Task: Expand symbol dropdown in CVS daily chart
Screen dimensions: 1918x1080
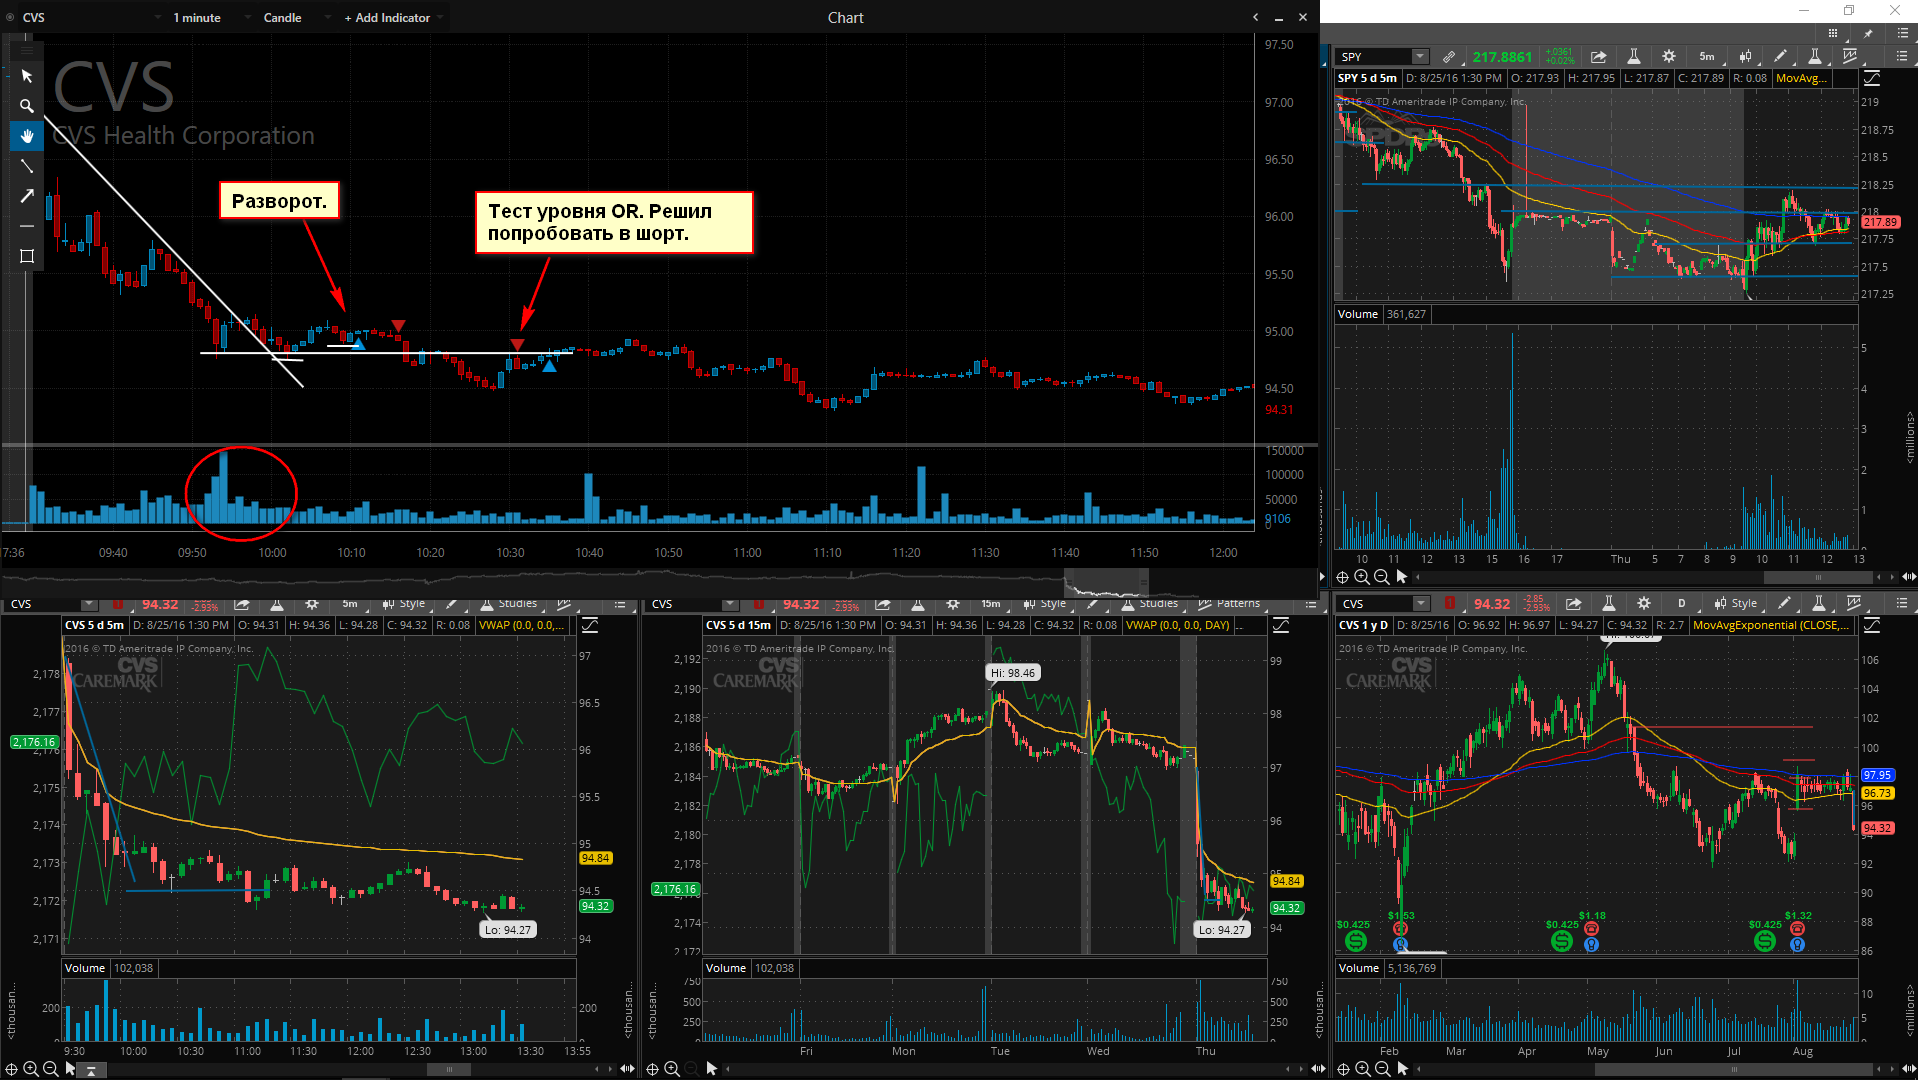Action: pos(1421,604)
